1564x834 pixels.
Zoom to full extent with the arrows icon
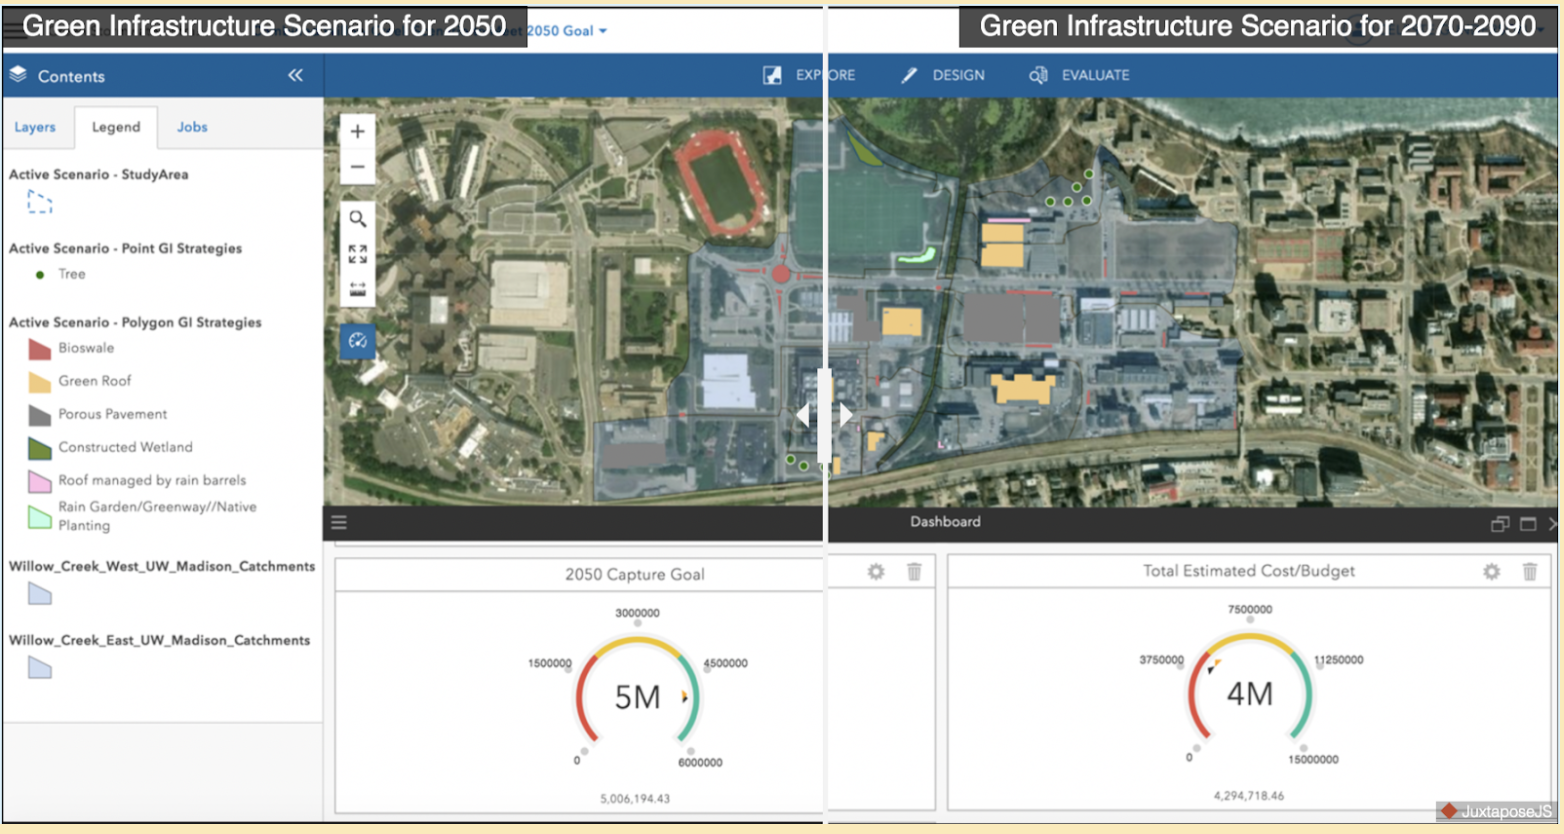358,253
